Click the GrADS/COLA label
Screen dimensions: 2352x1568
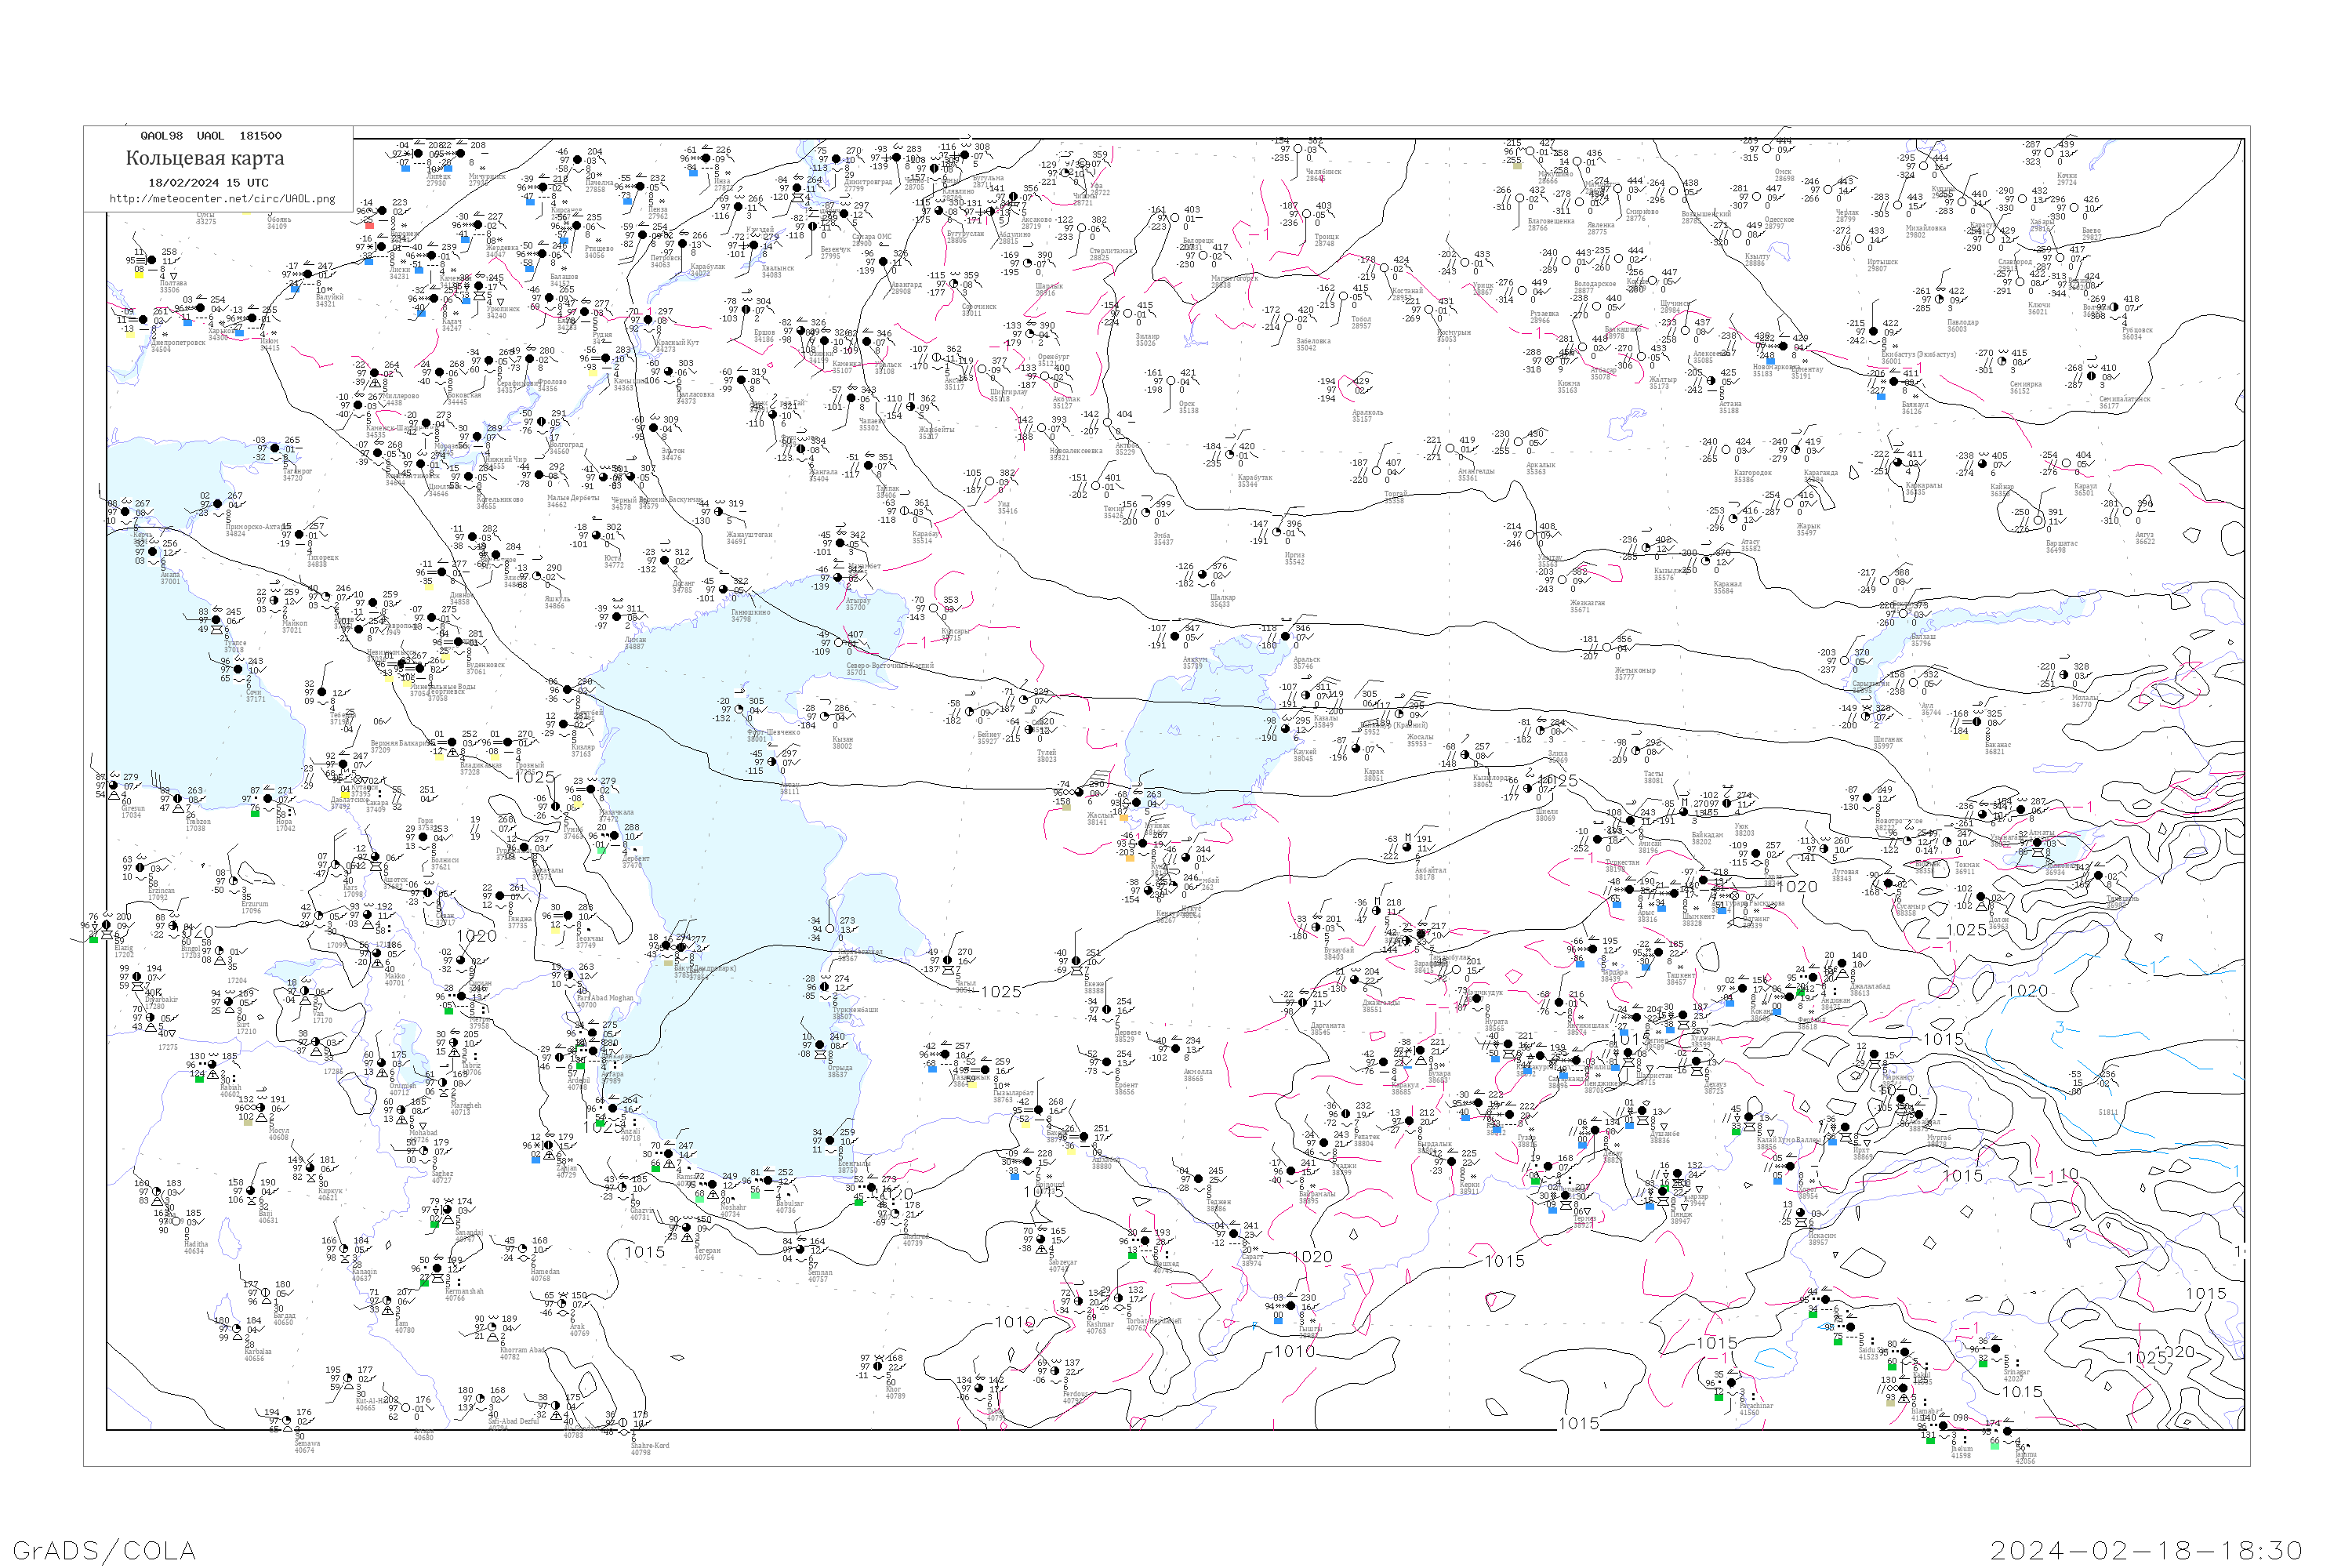[104, 1550]
